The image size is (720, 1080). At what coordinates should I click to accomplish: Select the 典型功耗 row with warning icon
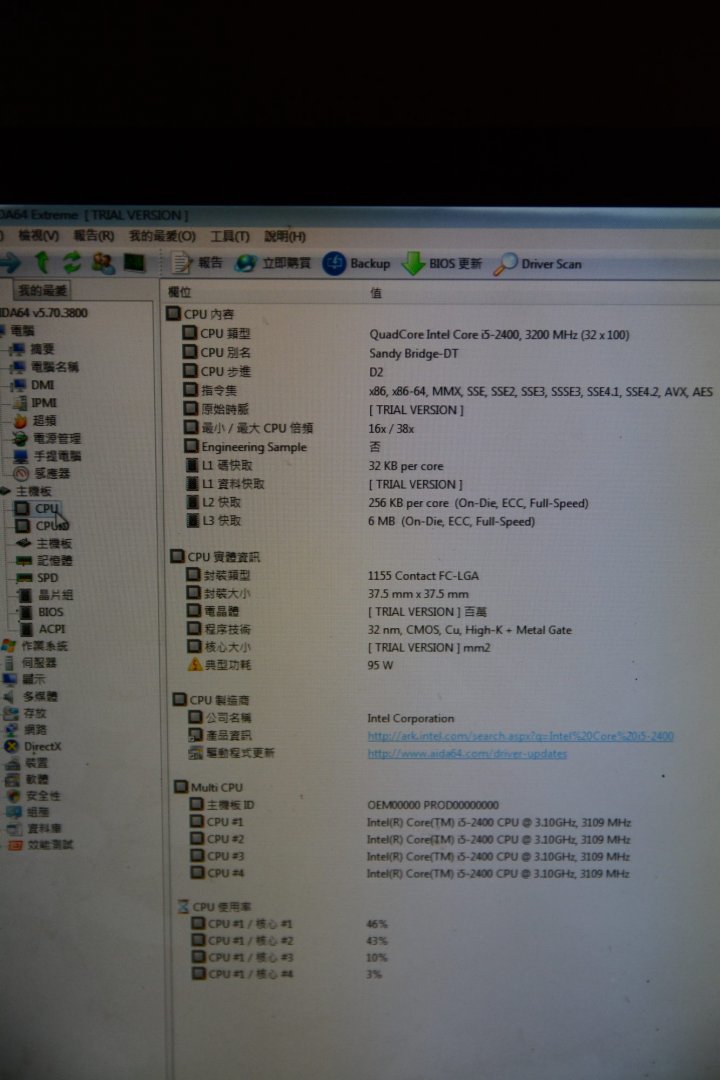(290, 665)
